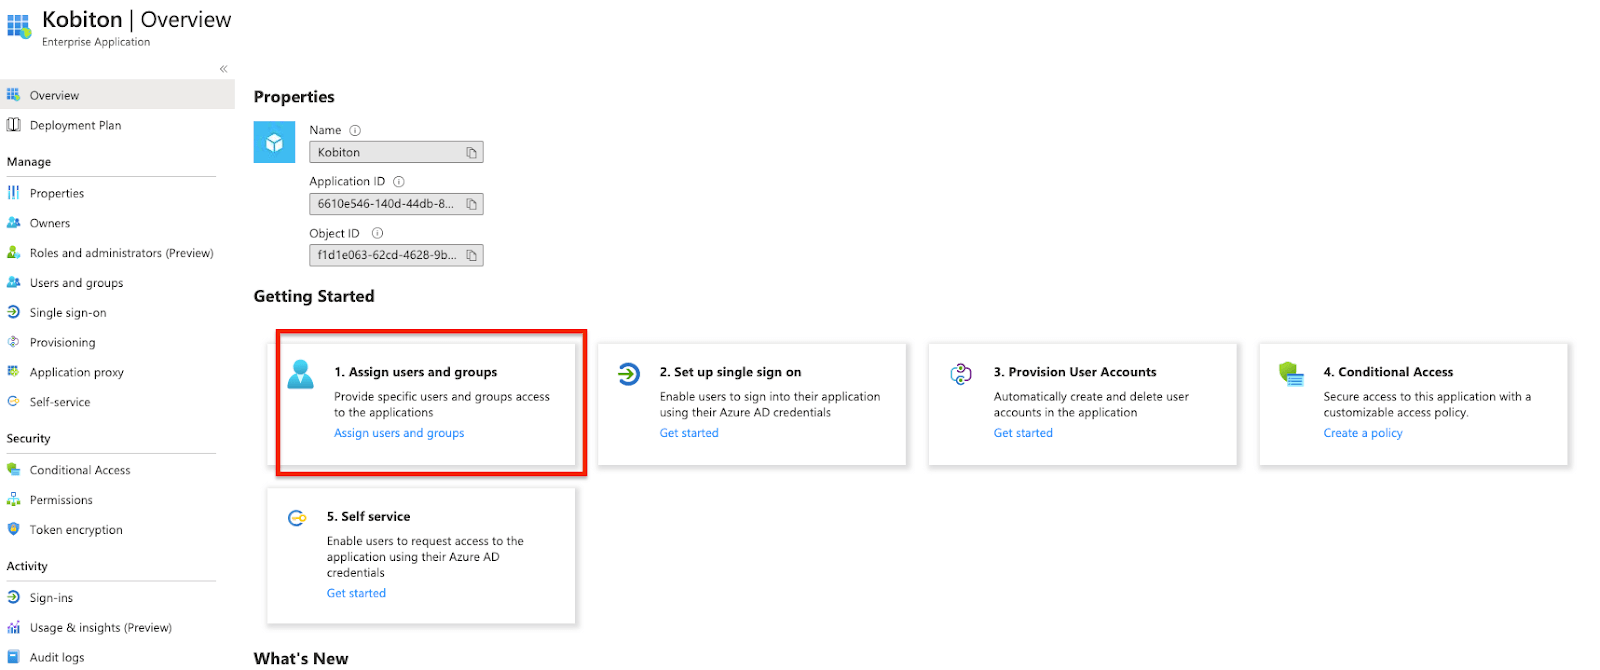Click the '2. Set up single sign on' heading
Screen dimensions: 1600x670
click(730, 372)
